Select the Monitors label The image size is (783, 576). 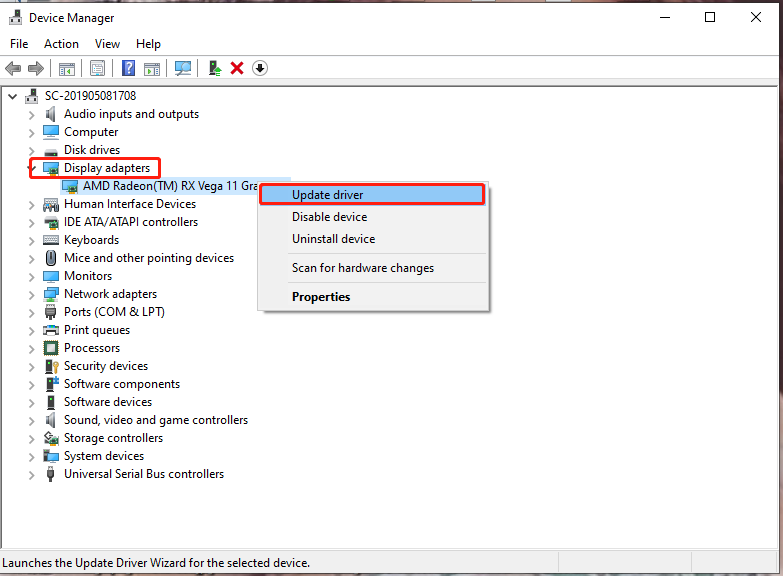coord(88,276)
